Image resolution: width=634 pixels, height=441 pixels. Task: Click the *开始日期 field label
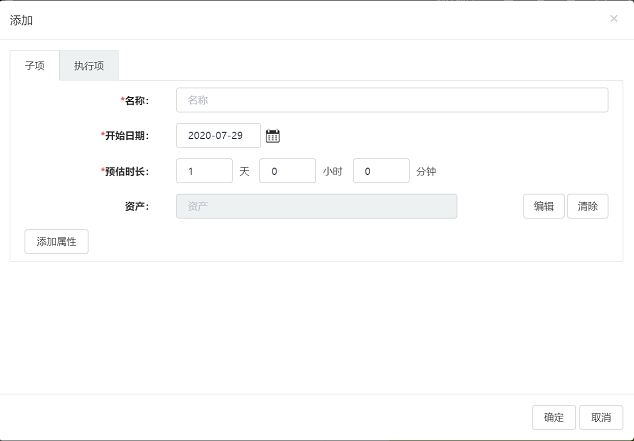click(125, 136)
